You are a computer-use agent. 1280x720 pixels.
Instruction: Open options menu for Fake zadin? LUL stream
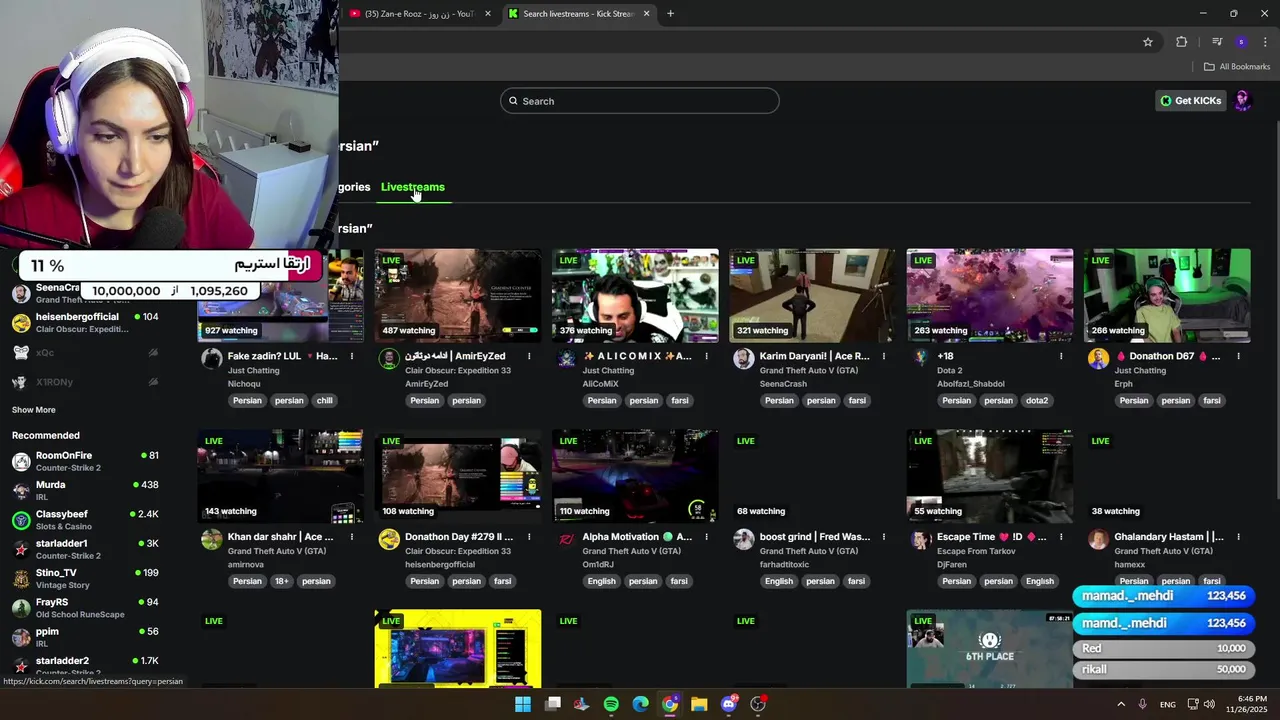point(352,356)
